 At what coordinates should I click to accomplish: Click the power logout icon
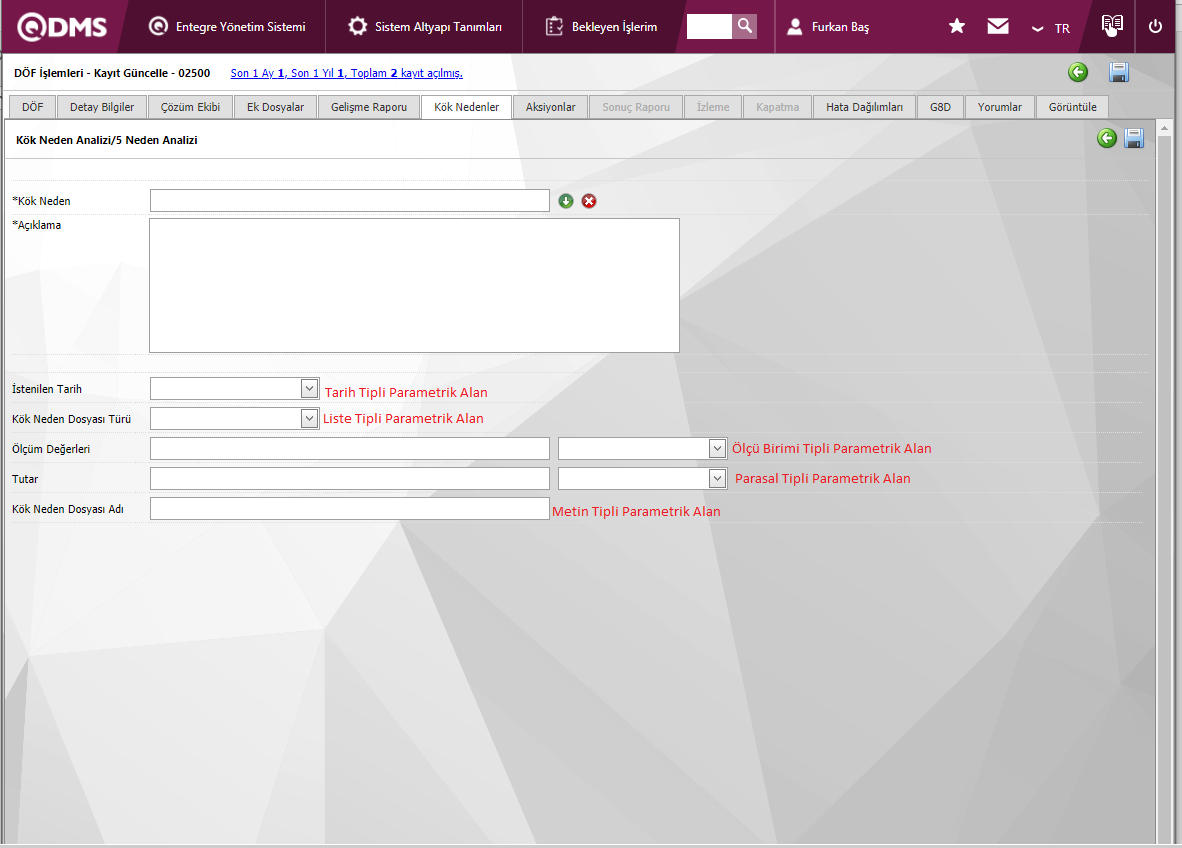pos(1155,26)
